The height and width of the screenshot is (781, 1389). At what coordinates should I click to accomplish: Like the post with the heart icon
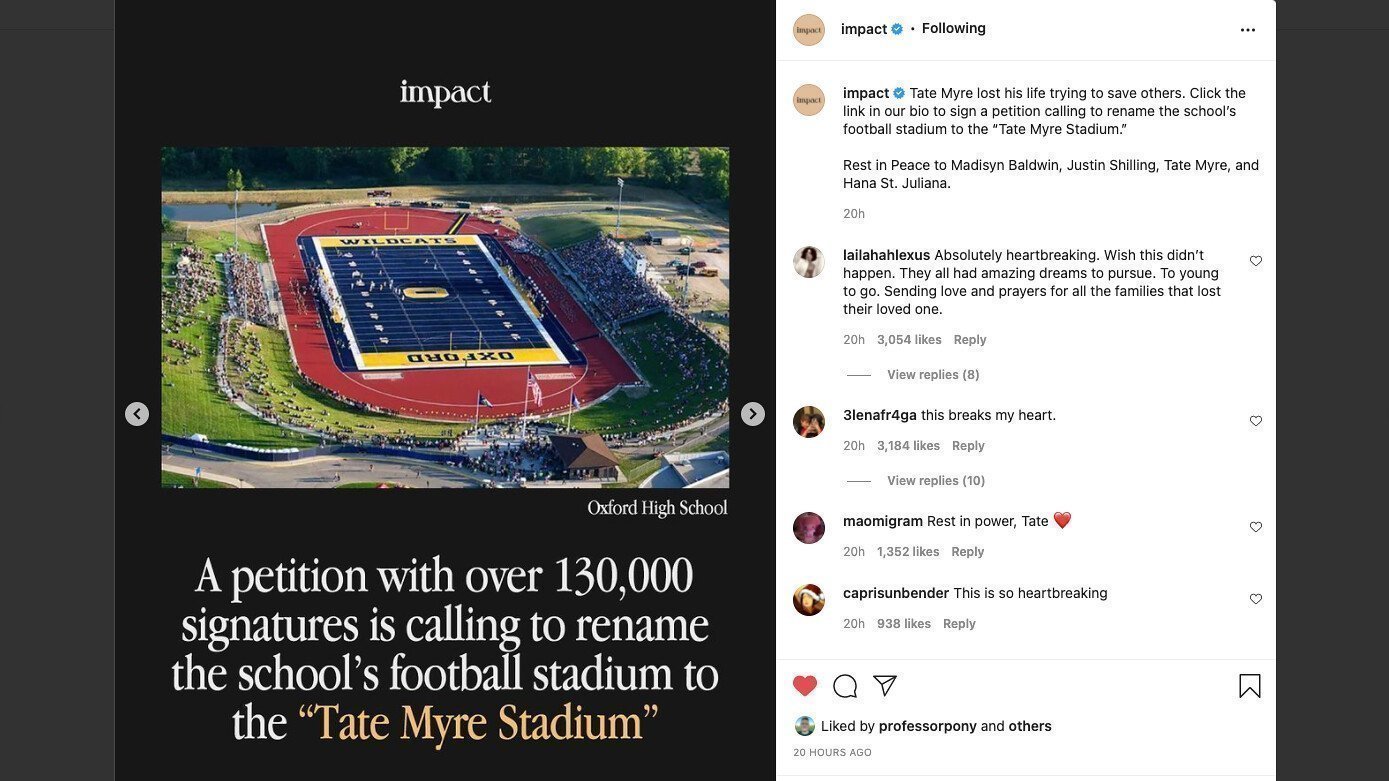pos(805,685)
